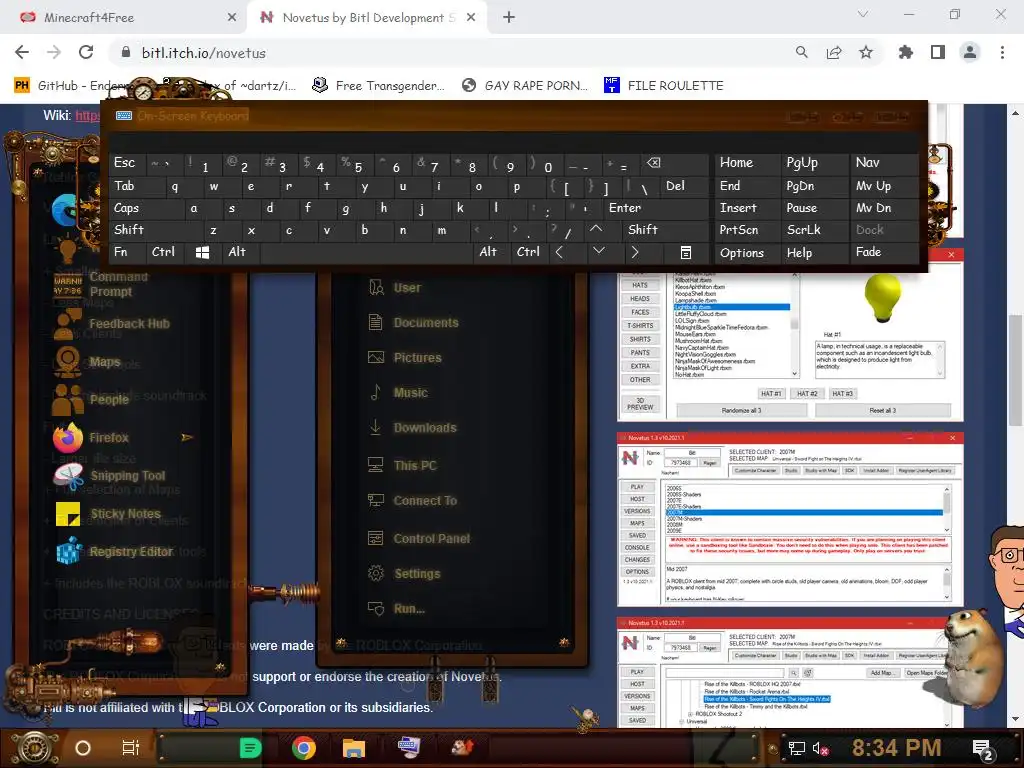Hit the Tab key on On-Screen Keyboard

pos(136,186)
